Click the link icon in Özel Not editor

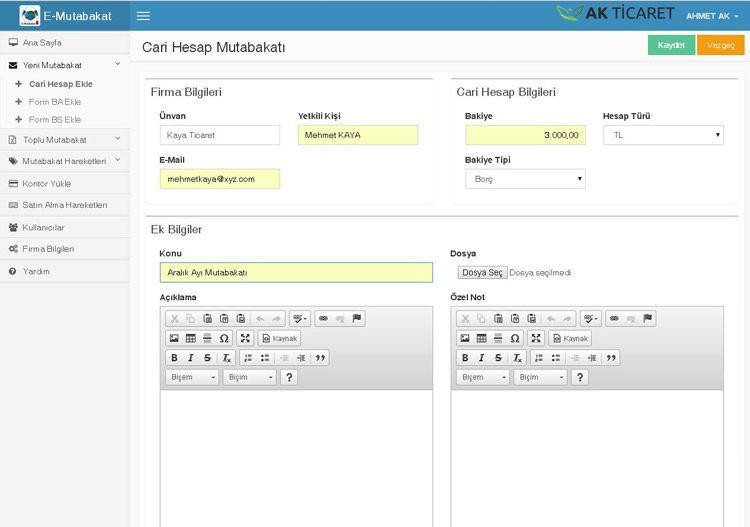pyautogui.click(x=614, y=318)
